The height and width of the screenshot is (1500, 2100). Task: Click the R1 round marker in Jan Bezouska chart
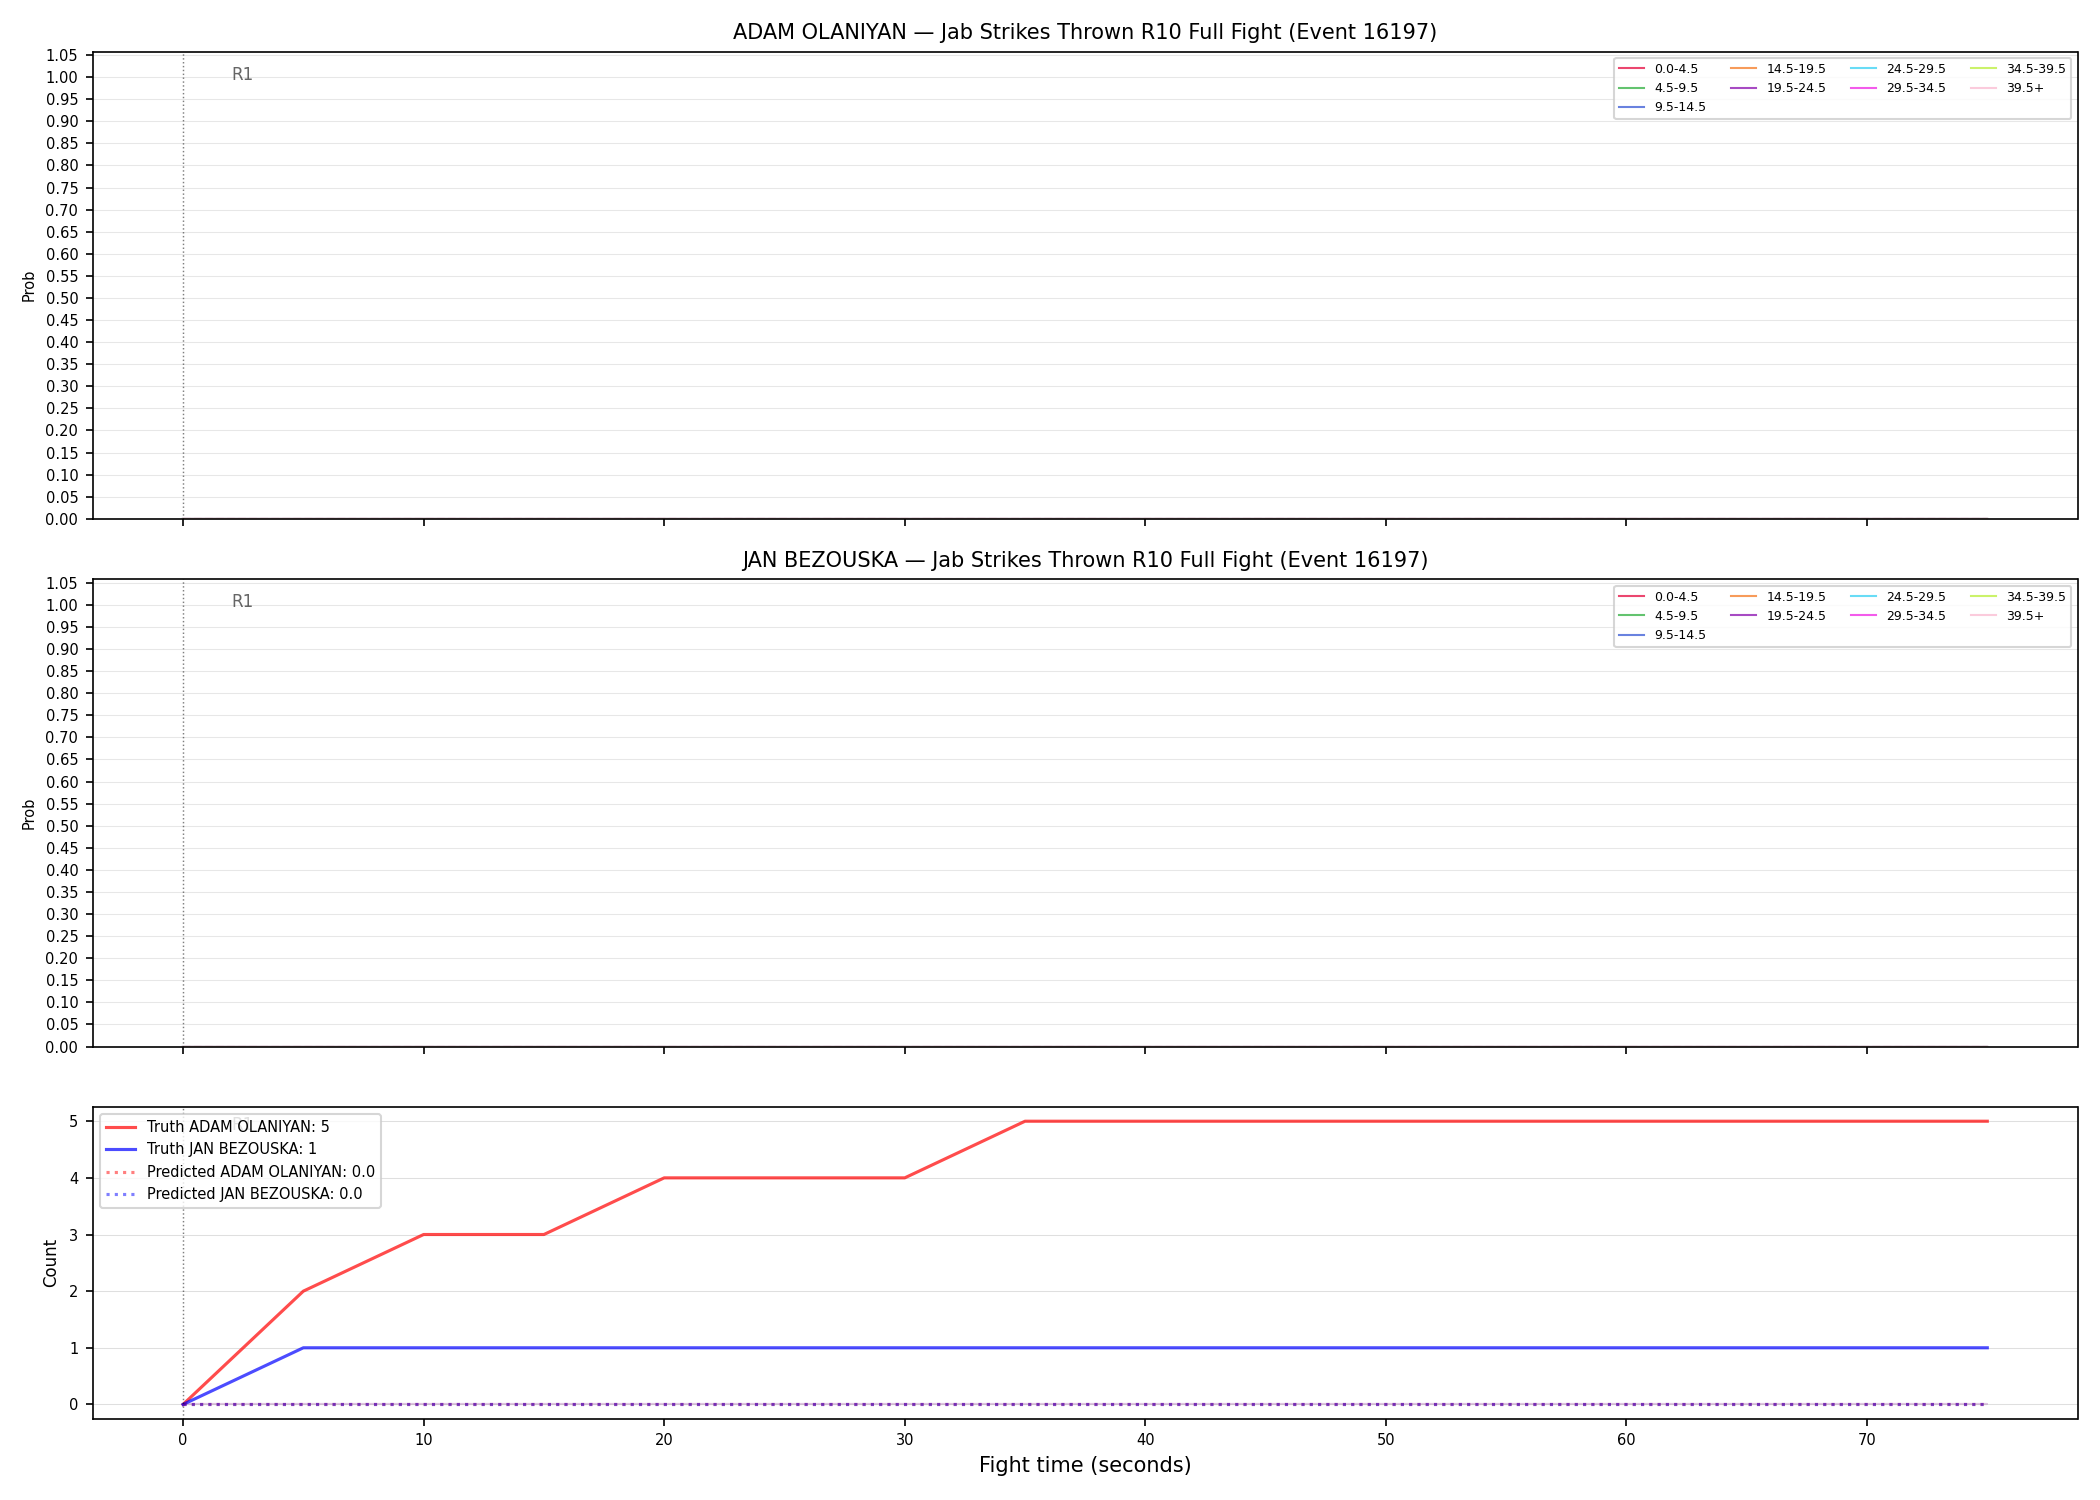(x=242, y=601)
